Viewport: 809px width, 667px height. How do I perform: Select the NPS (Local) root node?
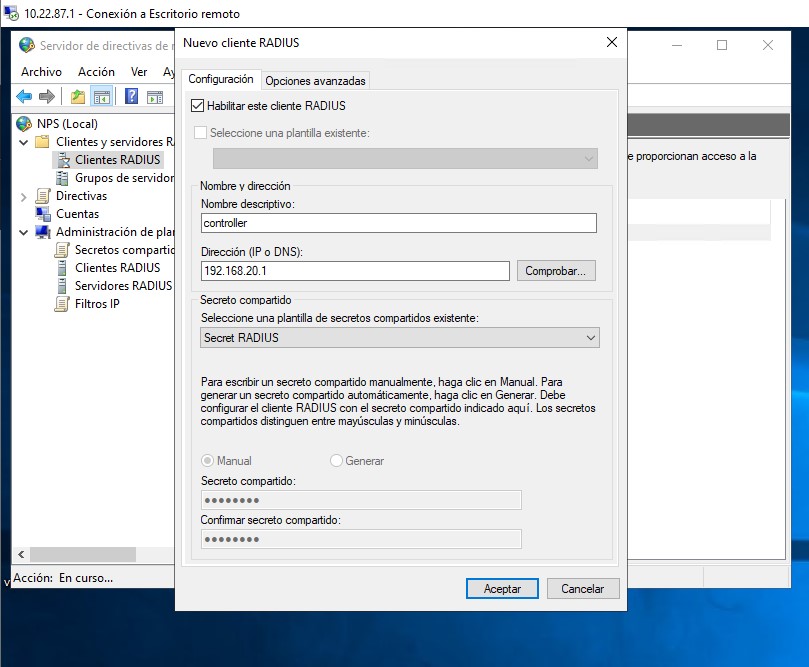click(x=67, y=124)
